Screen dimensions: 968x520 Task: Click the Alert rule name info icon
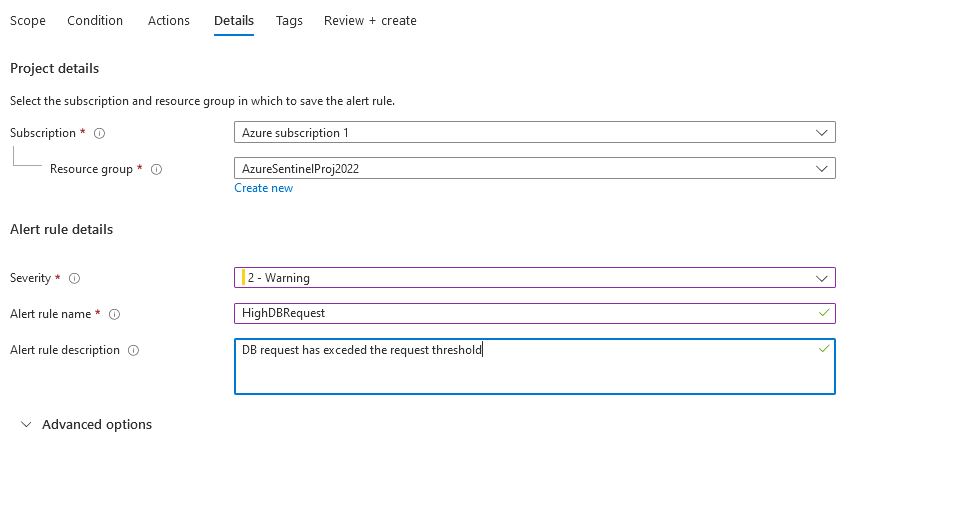(114, 314)
